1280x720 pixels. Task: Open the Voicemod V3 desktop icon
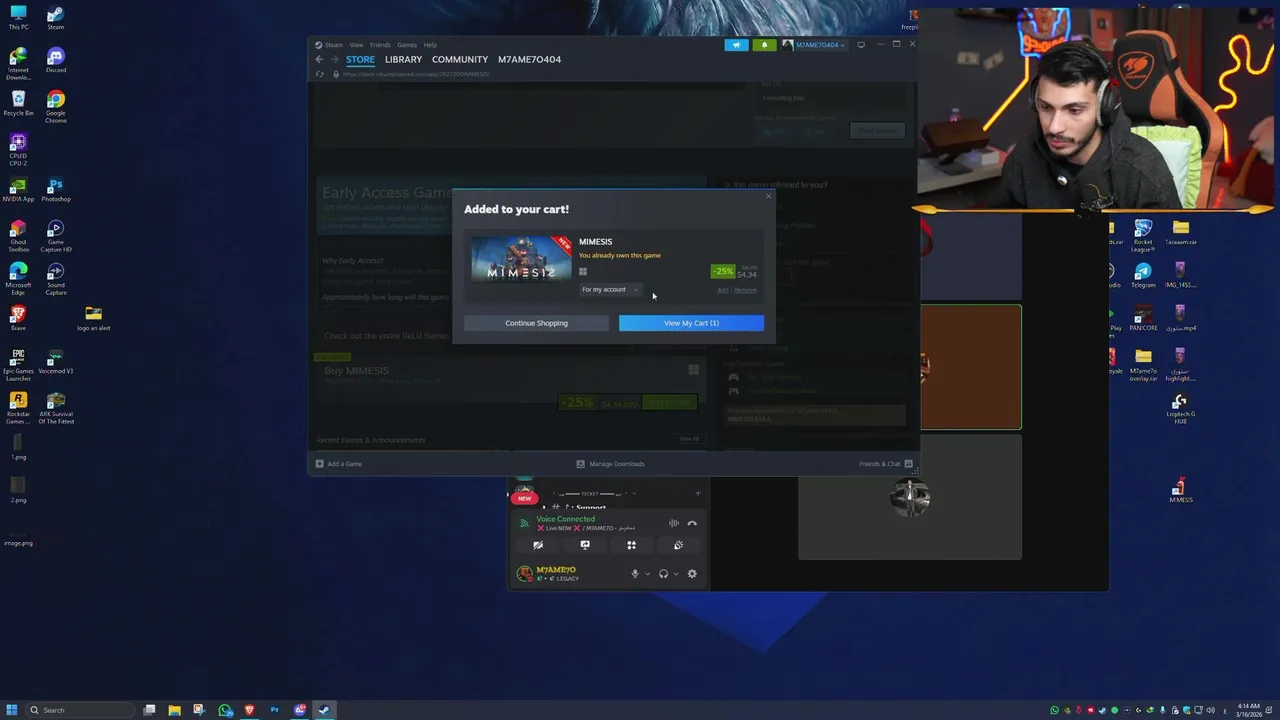(56, 361)
